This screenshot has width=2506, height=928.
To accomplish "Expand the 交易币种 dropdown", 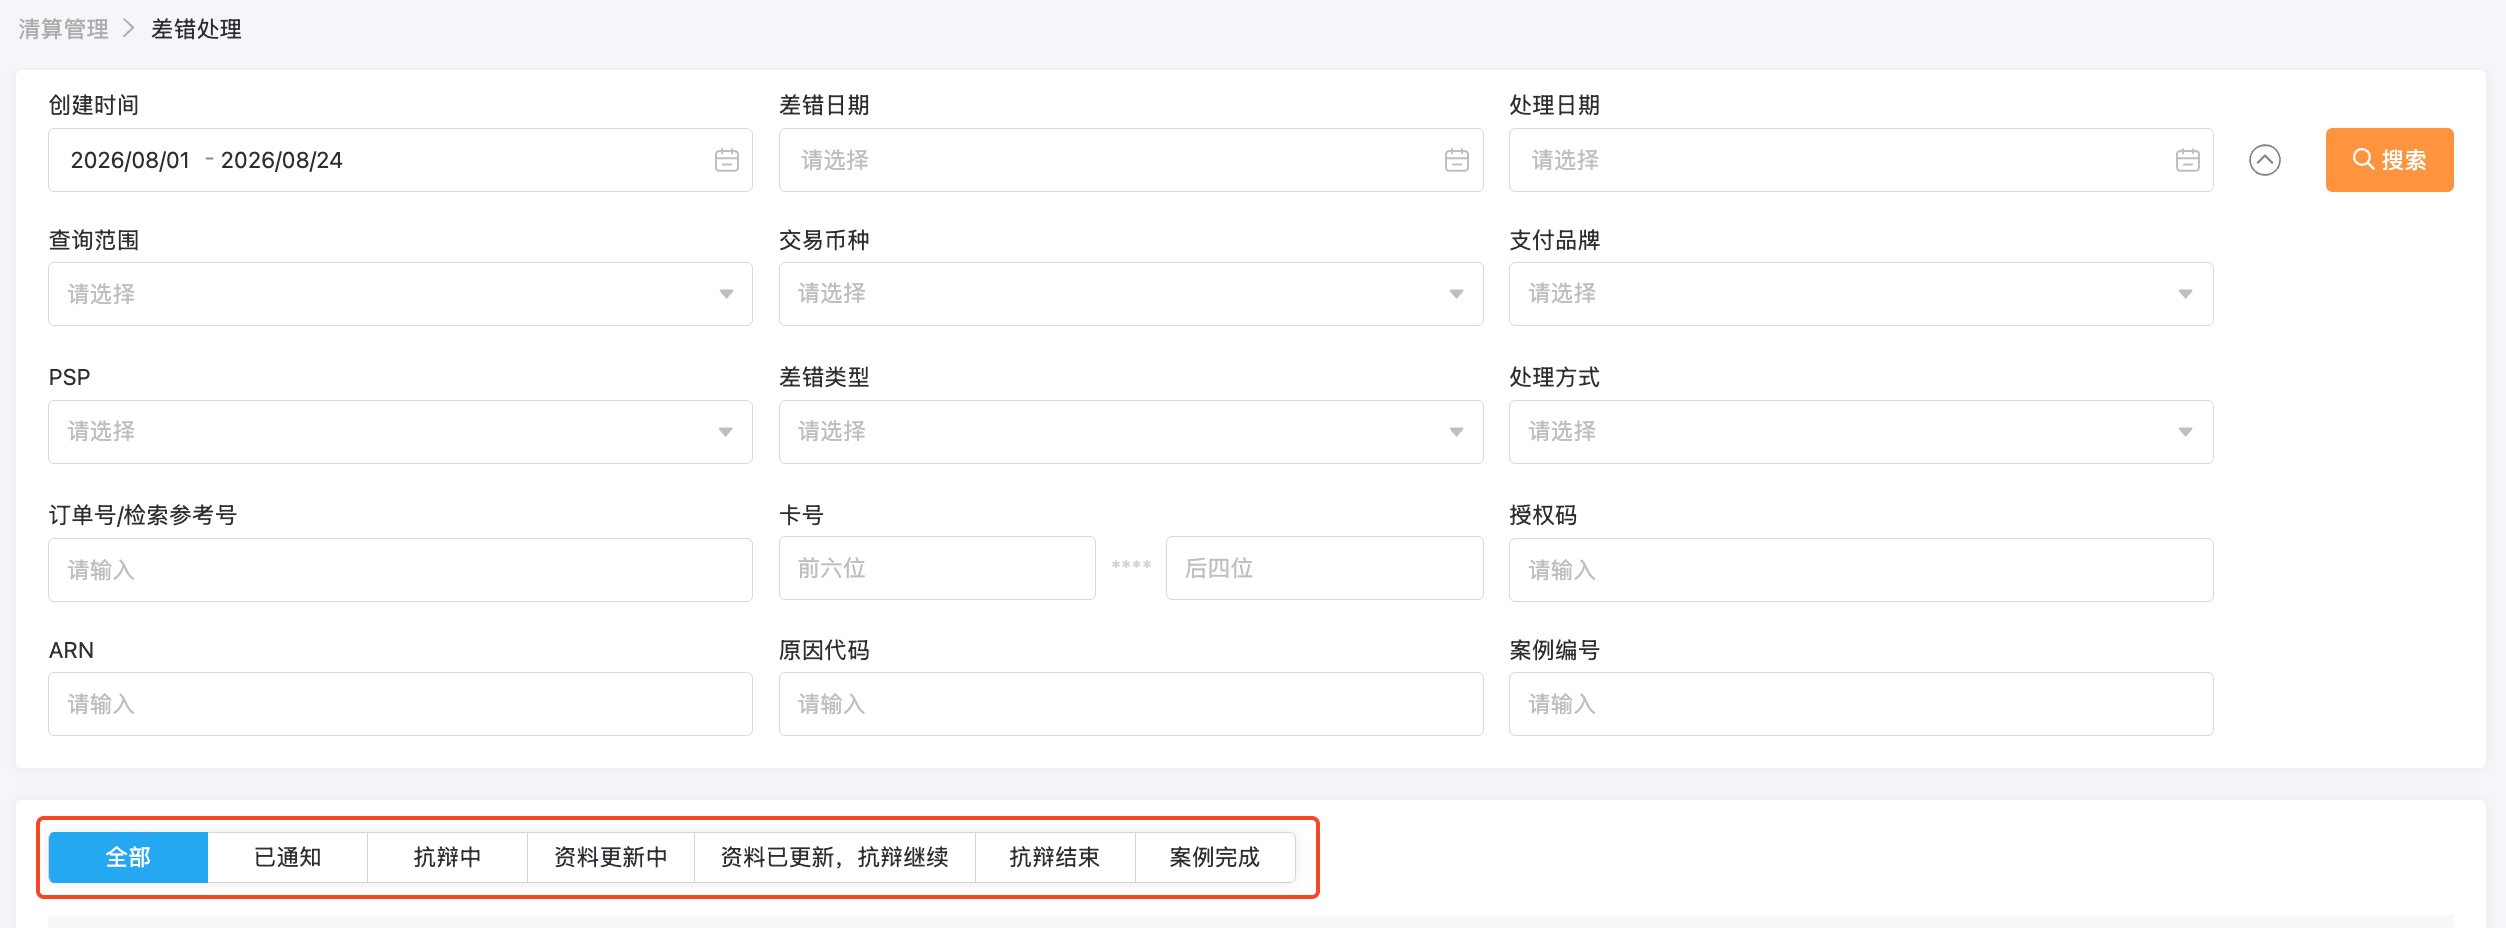I will pos(1131,294).
